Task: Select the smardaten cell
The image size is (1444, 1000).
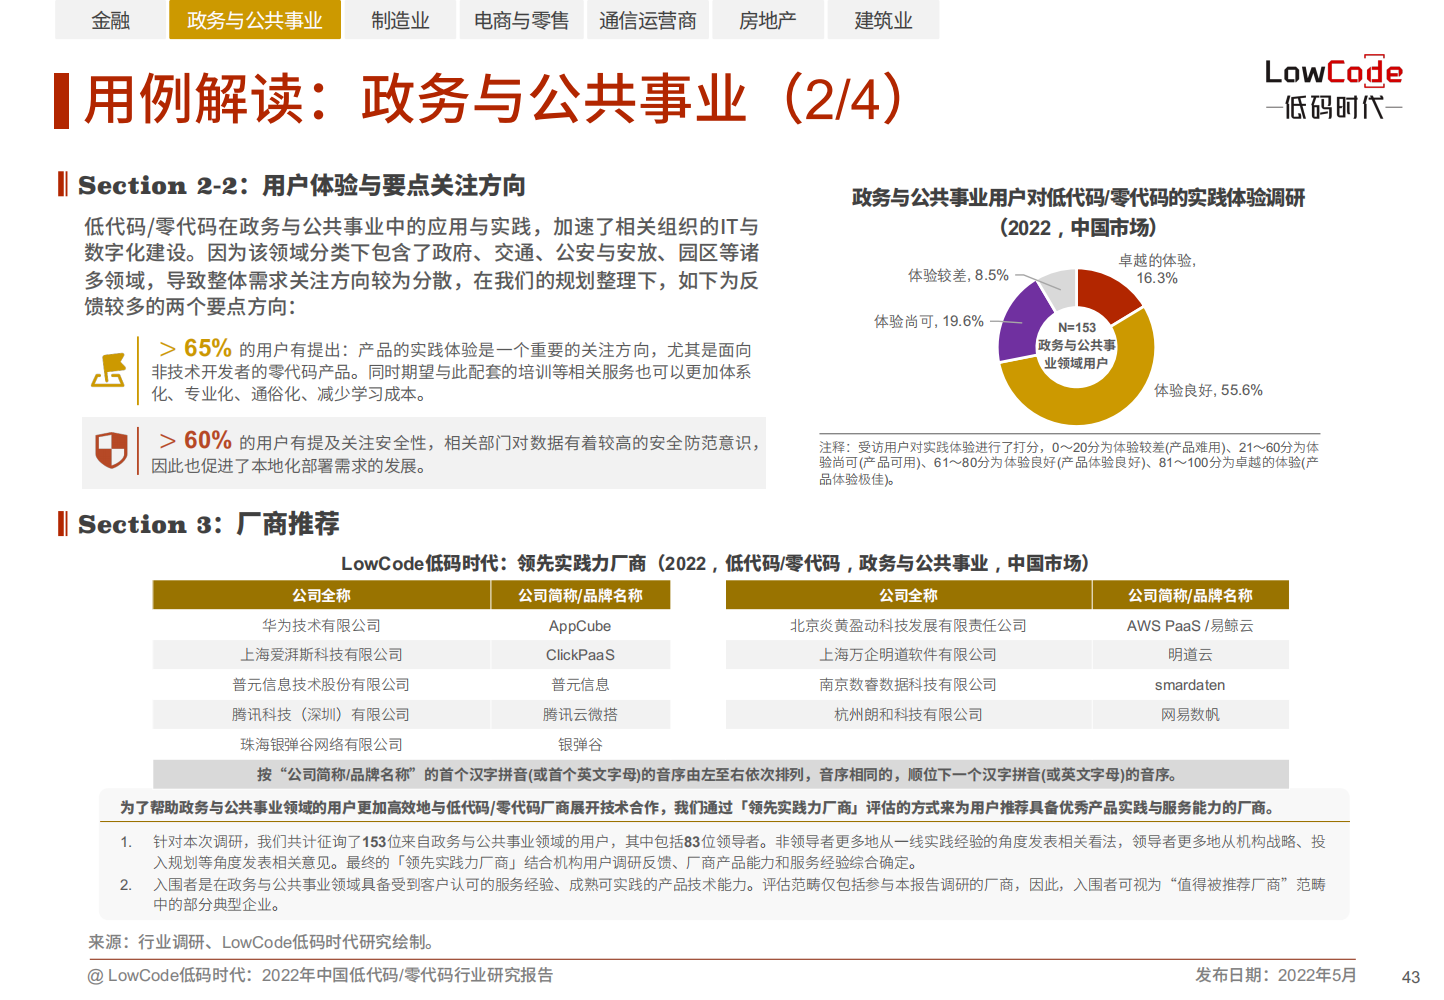Action: point(1190,685)
